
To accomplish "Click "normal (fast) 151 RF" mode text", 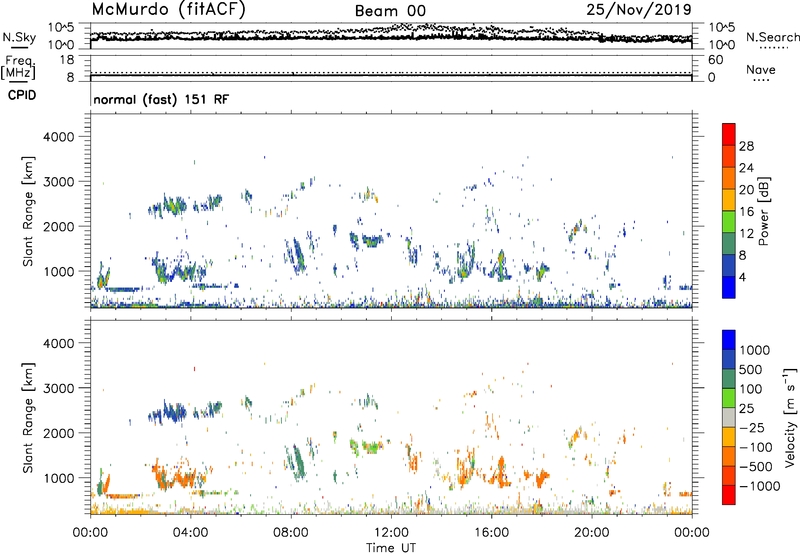I will (x=161, y=99).
